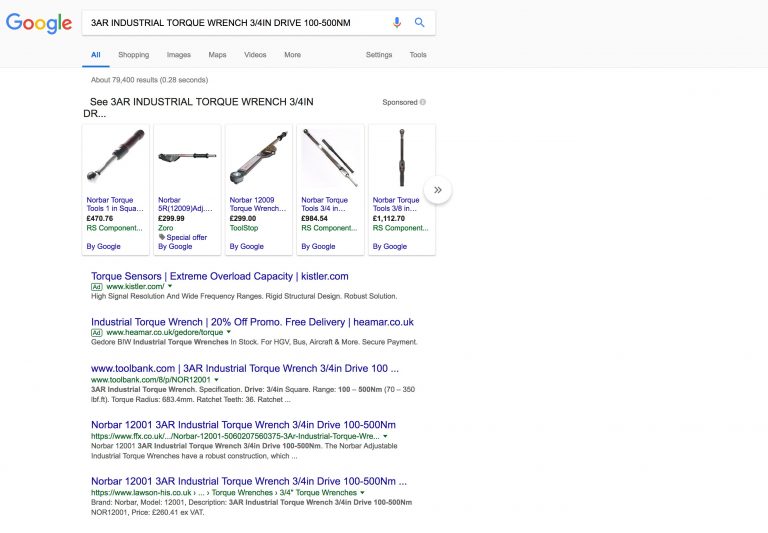
Task: Switch to the All tab
Action: (96, 55)
